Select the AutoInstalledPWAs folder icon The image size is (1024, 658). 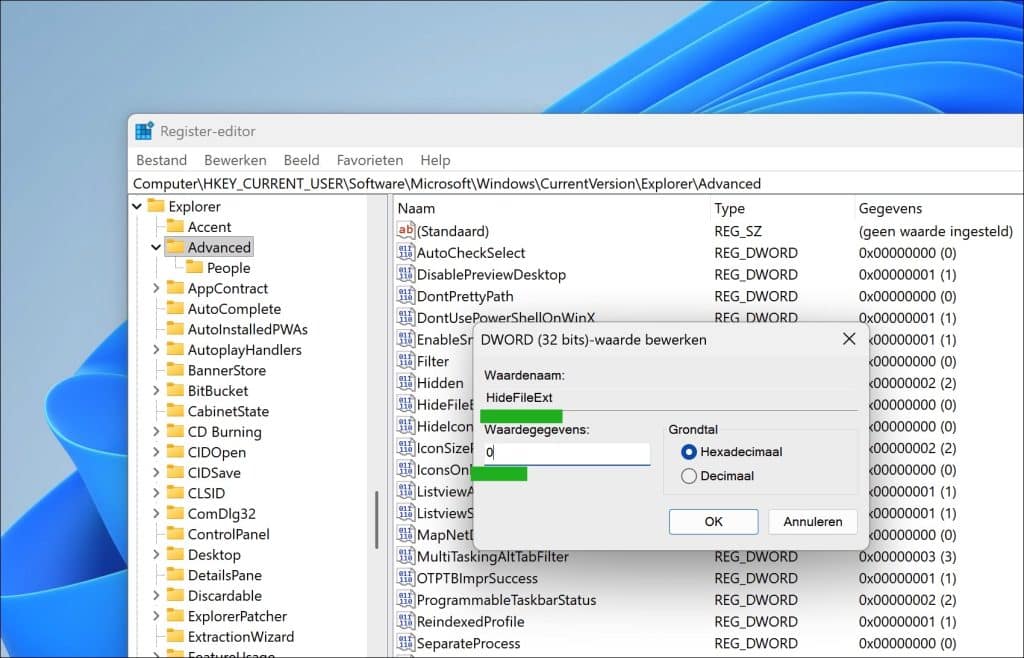[175, 328]
